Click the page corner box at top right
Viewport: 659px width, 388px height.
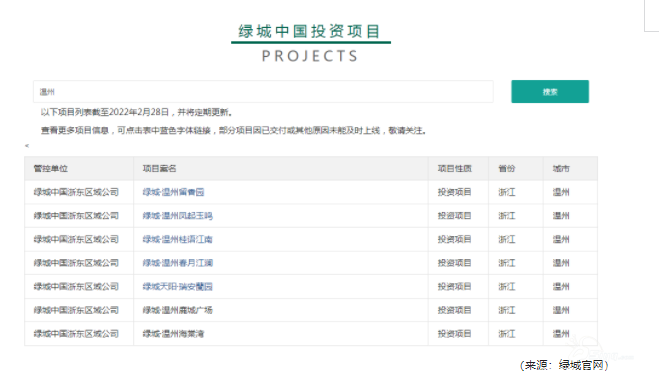click(651, 16)
